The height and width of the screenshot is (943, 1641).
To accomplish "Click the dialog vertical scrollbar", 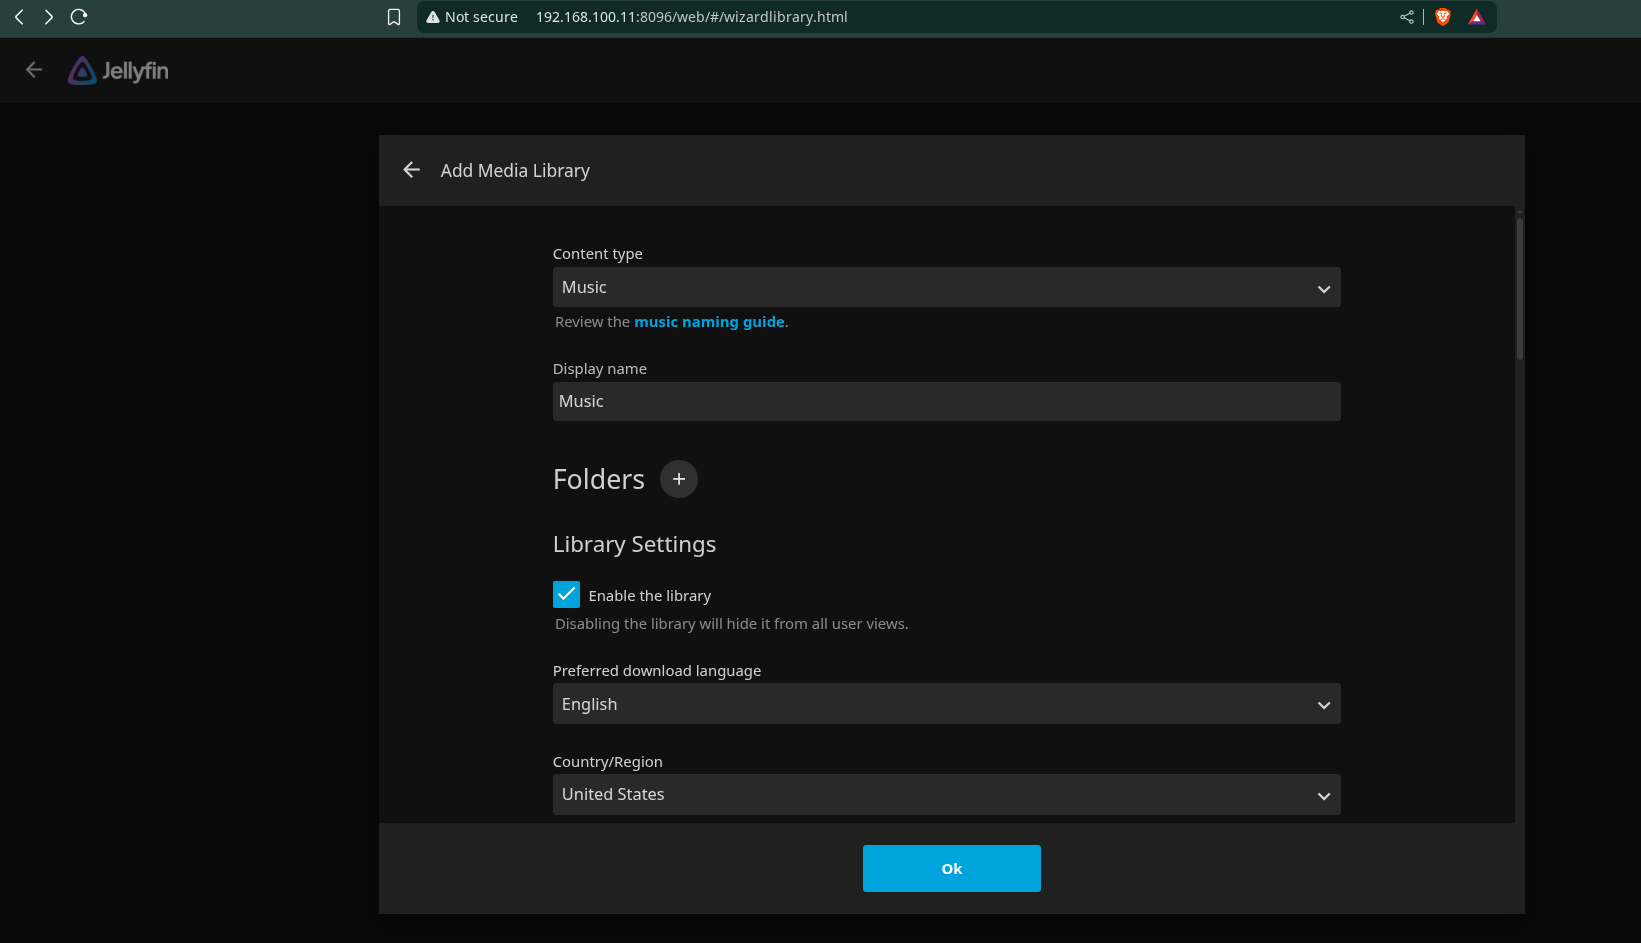I will pyautogui.click(x=1519, y=290).
